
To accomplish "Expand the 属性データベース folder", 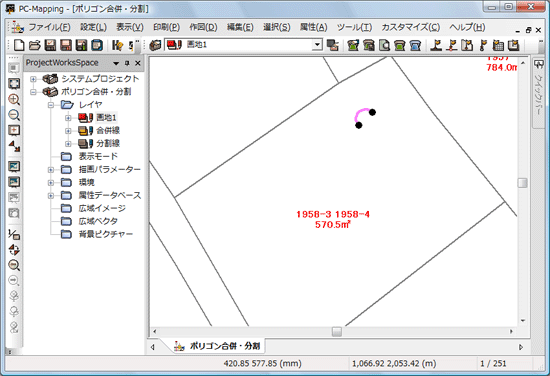I will coord(51,195).
